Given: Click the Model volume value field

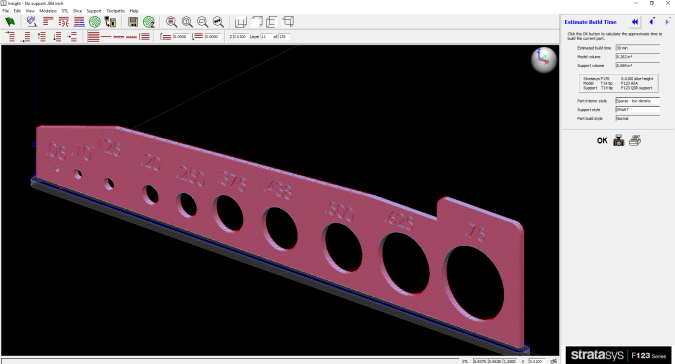Looking at the screenshot, I should click(638, 57).
